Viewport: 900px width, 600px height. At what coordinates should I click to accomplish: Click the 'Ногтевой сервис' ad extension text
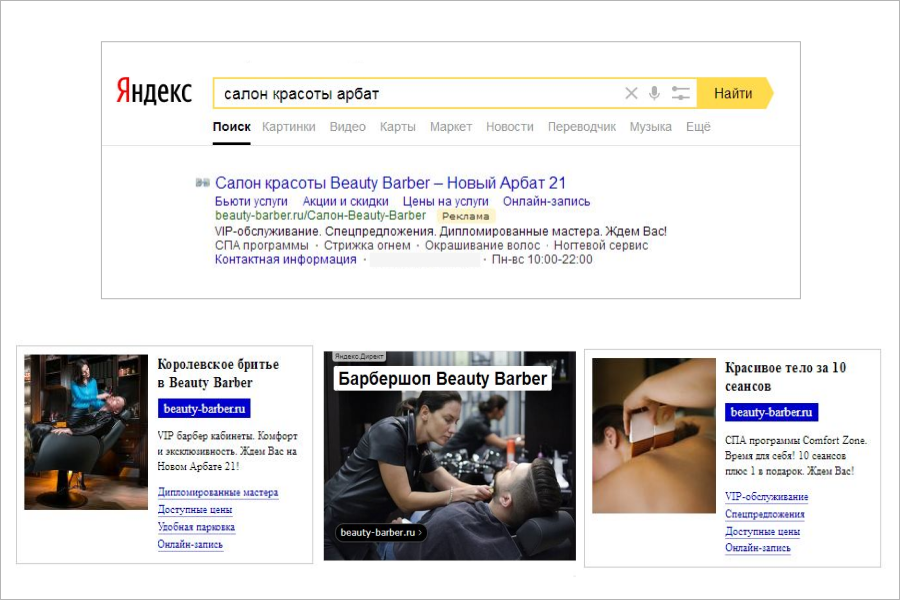[x=601, y=246]
